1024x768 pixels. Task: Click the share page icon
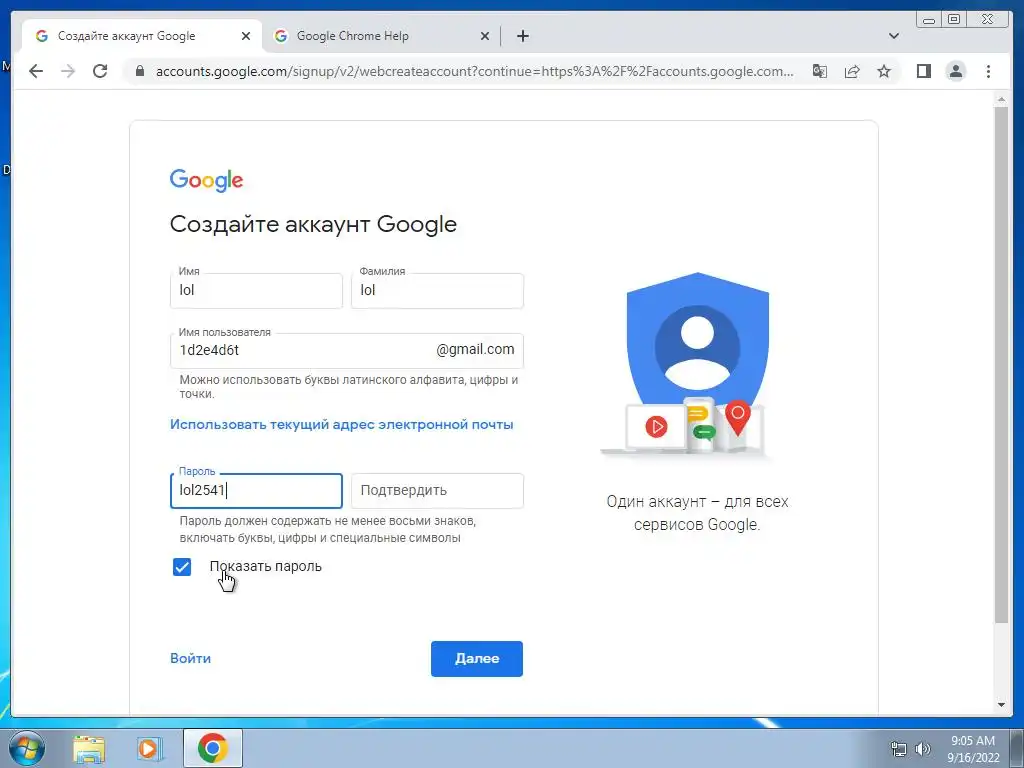click(852, 71)
